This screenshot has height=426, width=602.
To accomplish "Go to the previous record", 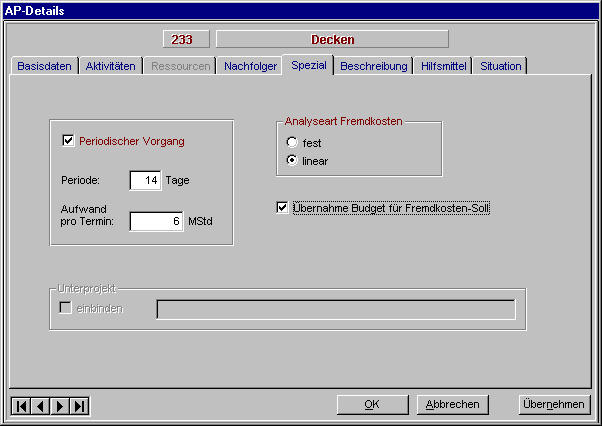I will tap(40, 405).
